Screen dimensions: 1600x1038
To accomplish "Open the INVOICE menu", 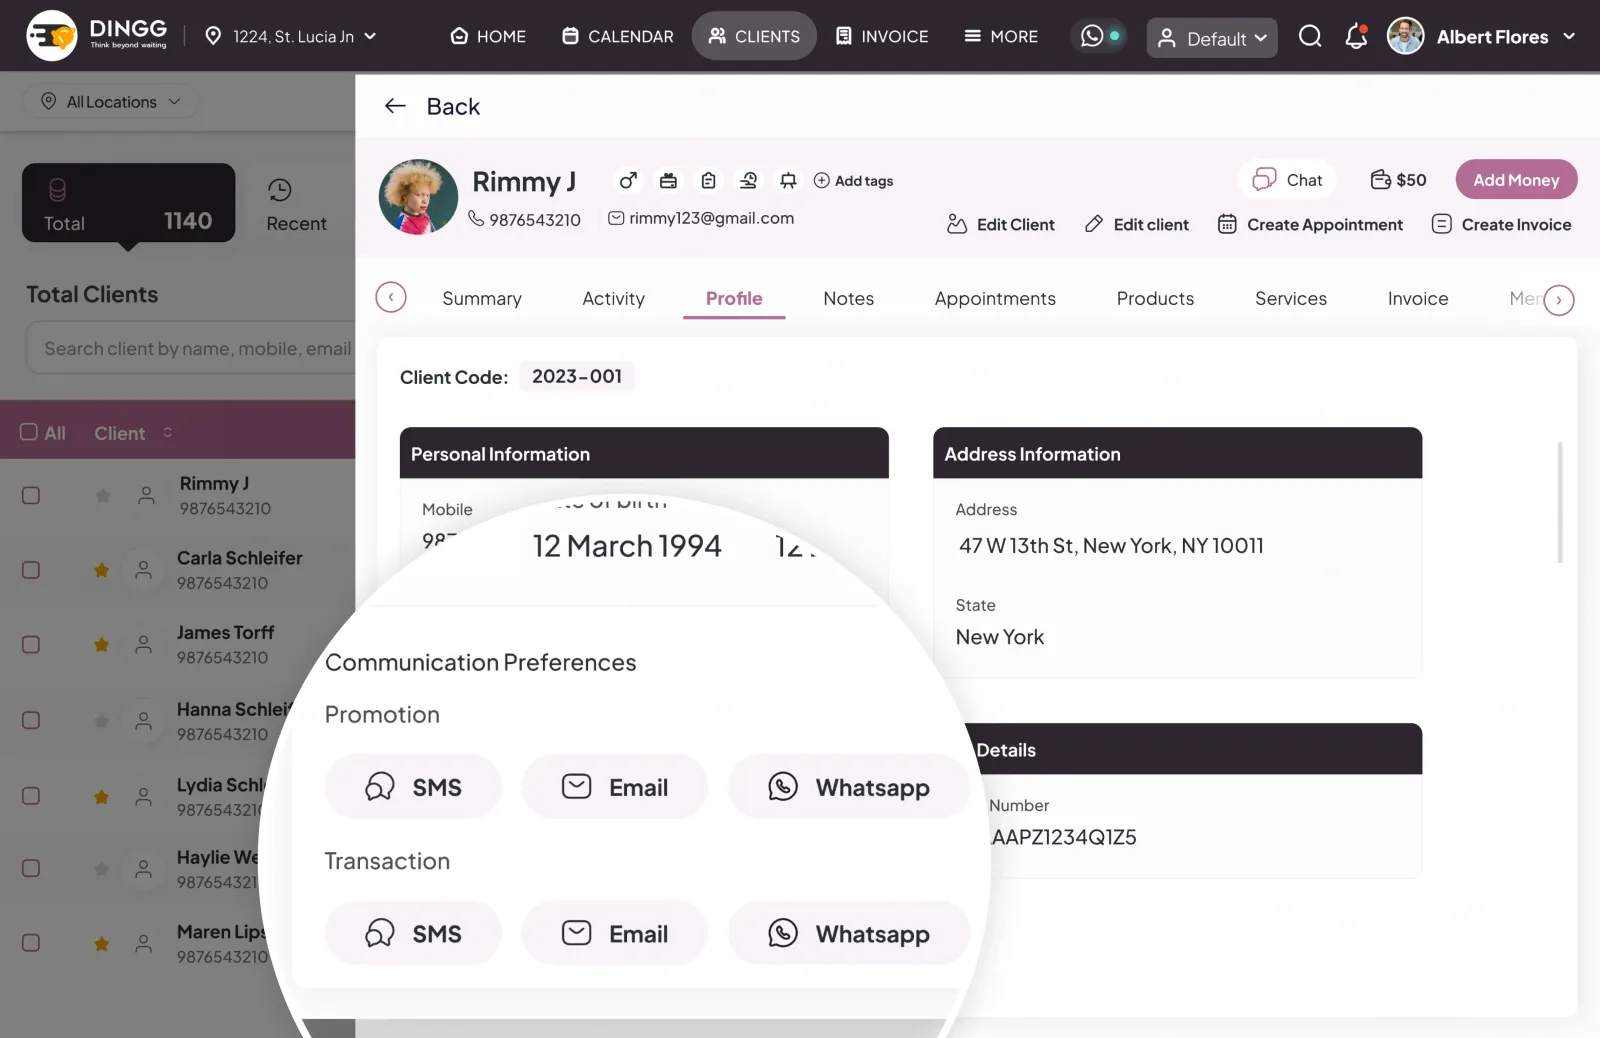I will click(883, 36).
